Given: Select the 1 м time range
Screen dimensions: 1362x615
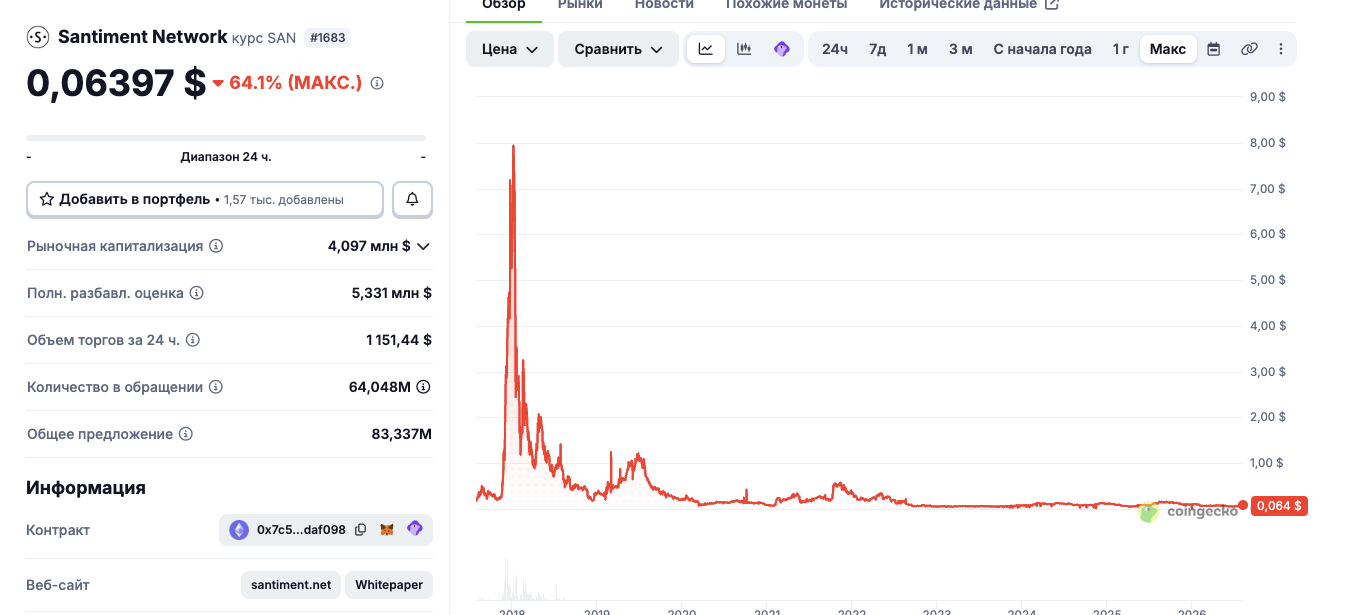Looking at the screenshot, I should pyautogui.click(x=917, y=49).
